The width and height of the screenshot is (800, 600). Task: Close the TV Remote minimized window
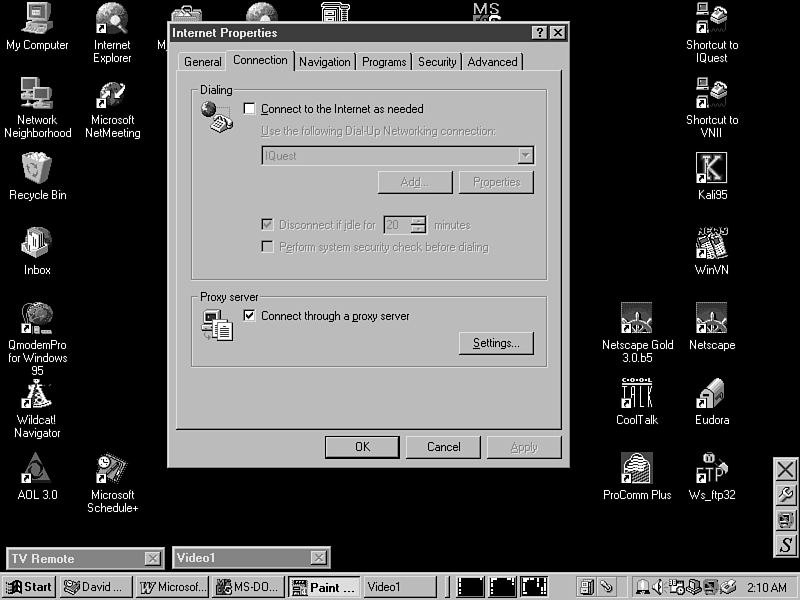153,559
